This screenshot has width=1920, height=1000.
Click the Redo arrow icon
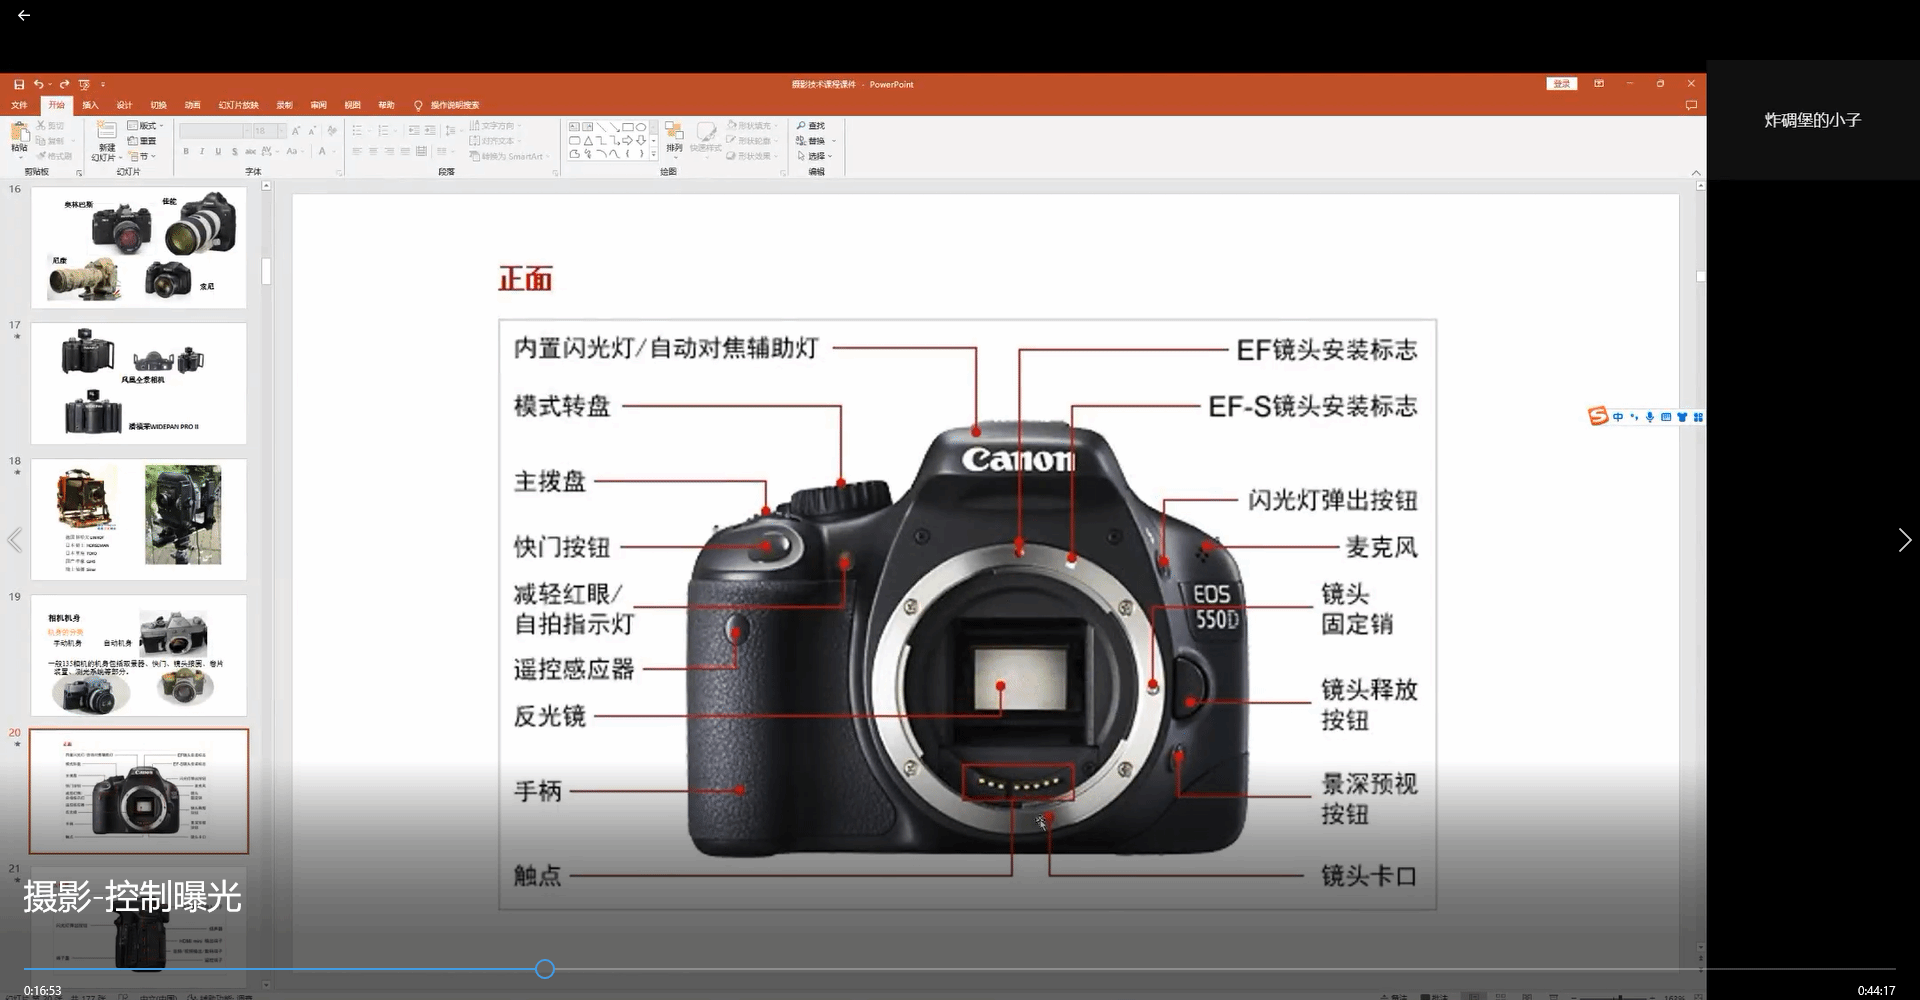point(64,85)
